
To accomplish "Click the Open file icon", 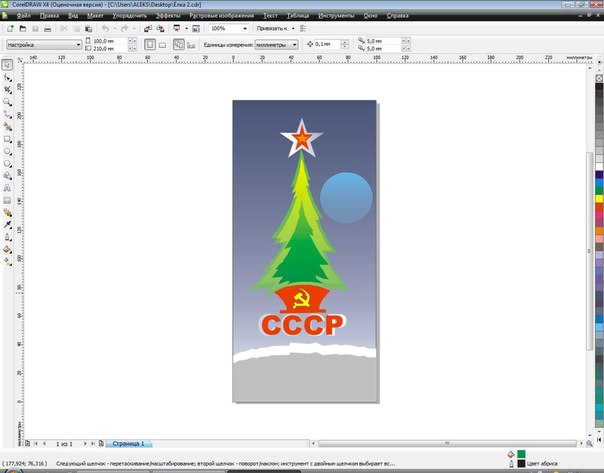I will [23, 29].
